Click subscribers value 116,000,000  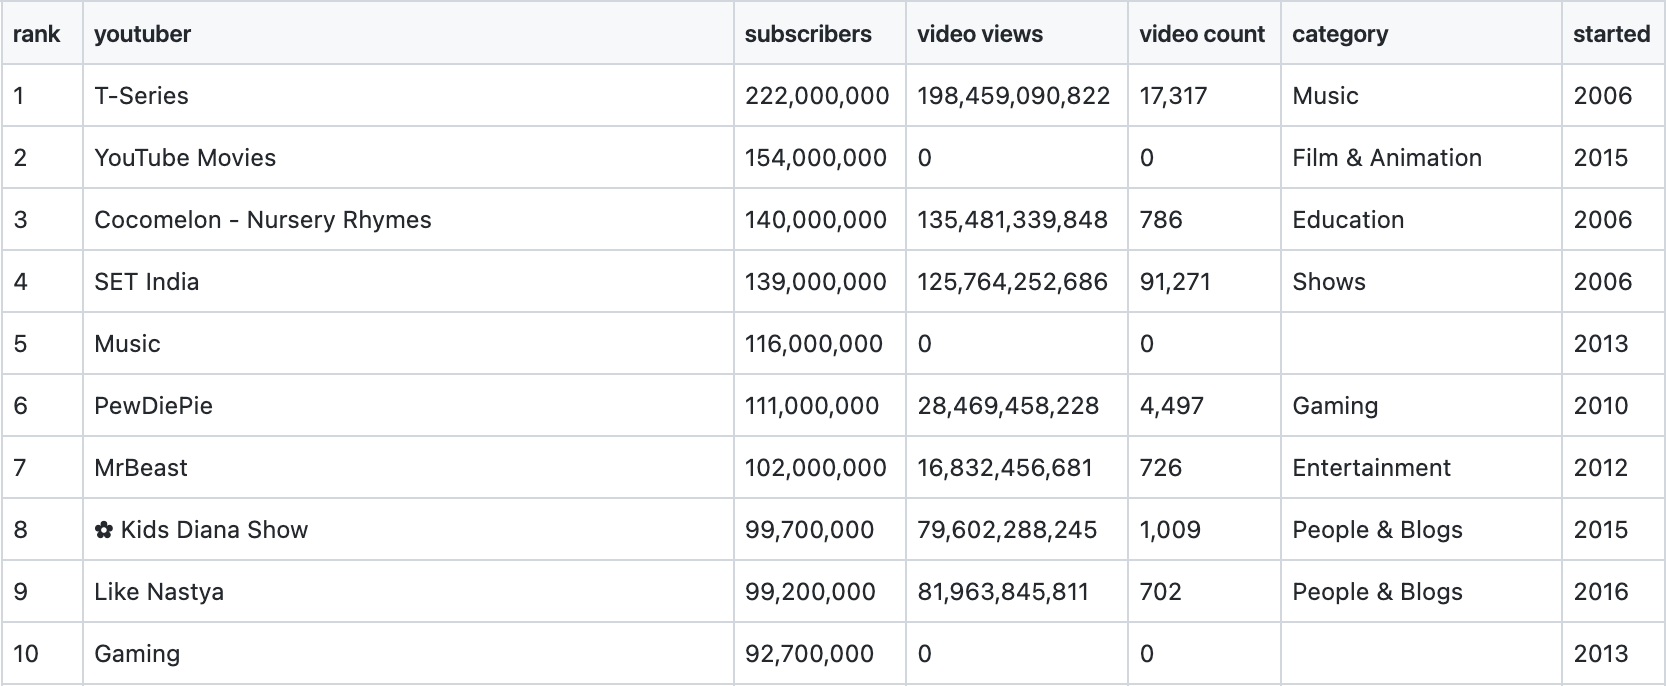[813, 344]
